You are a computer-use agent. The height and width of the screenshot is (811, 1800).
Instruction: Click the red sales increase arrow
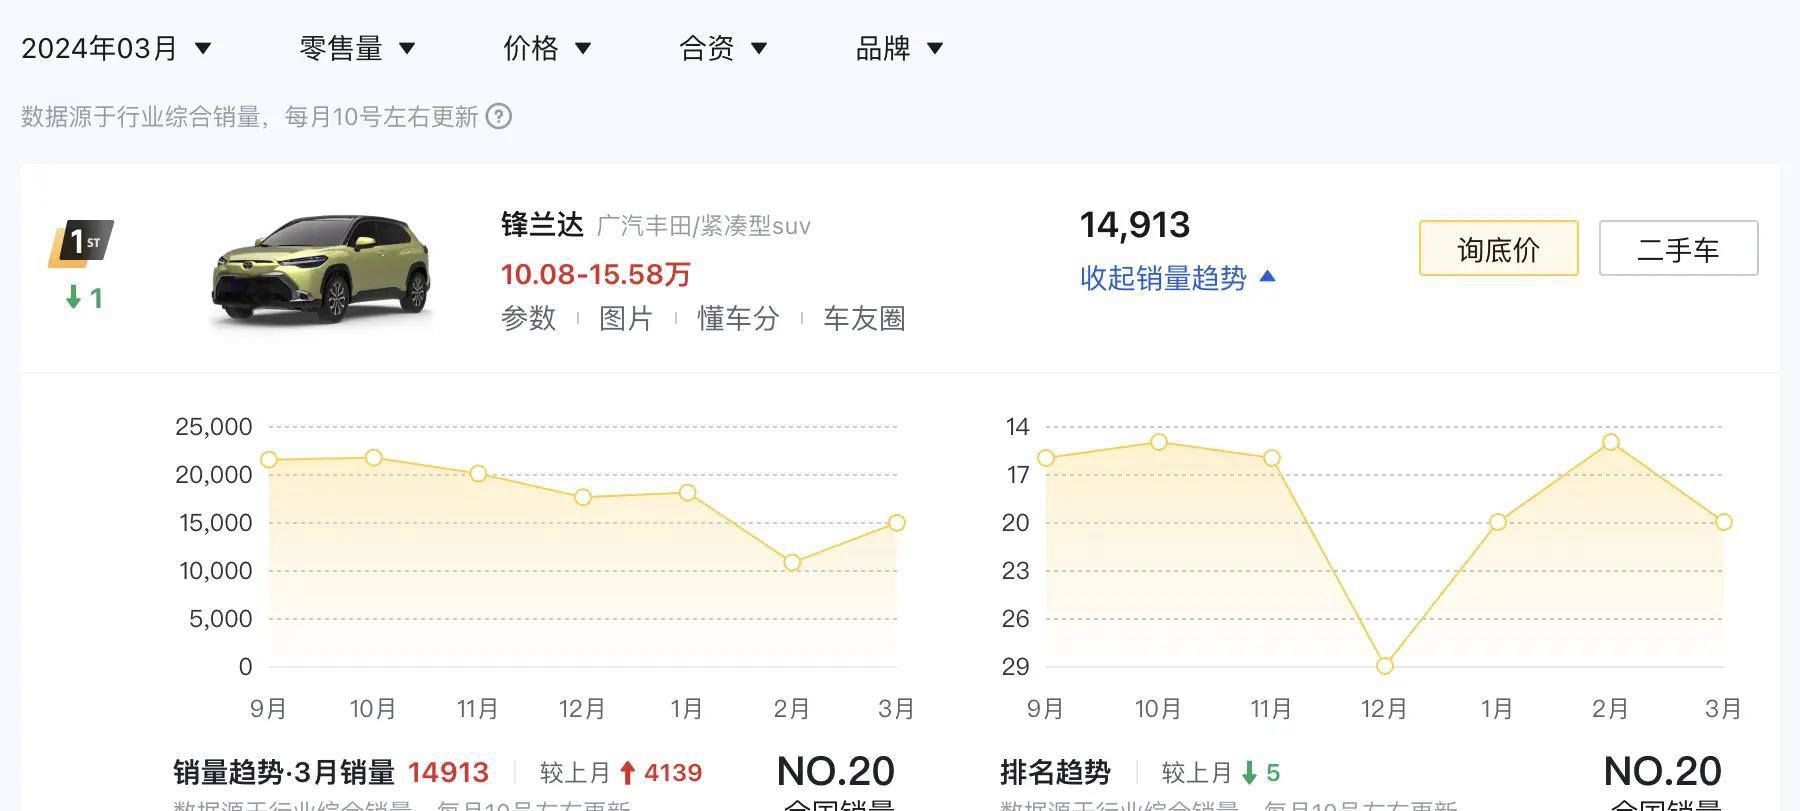coord(627,772)
